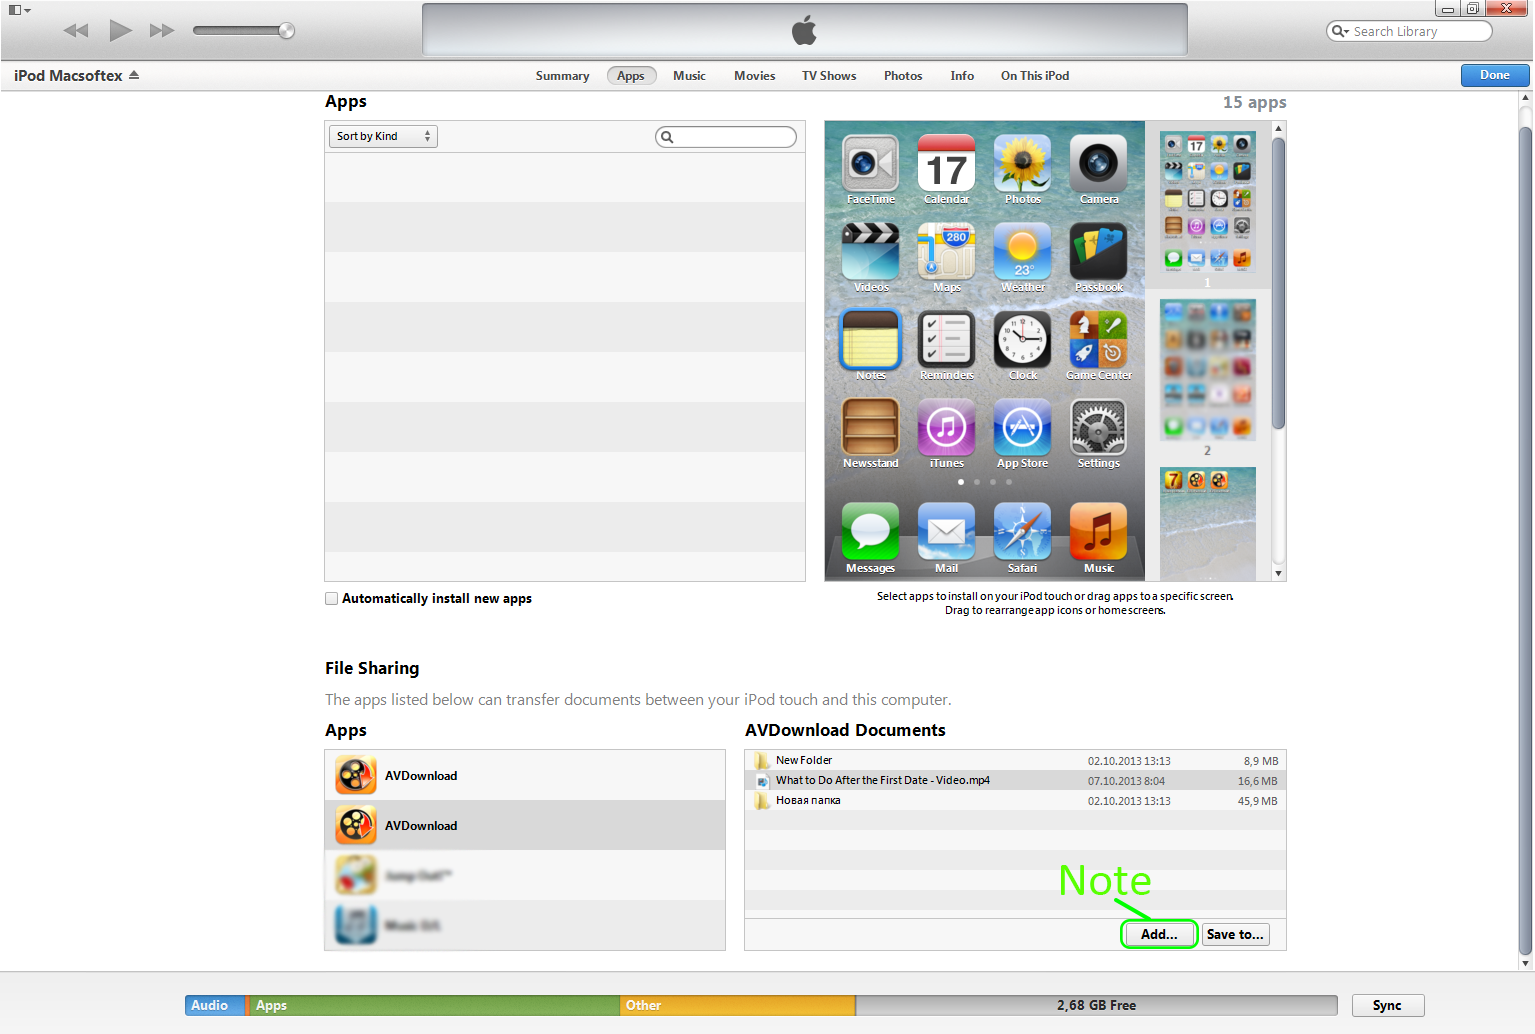Click the Safari dock icon
The width and height of the screenshot is (1535, 1034).
1022,531
